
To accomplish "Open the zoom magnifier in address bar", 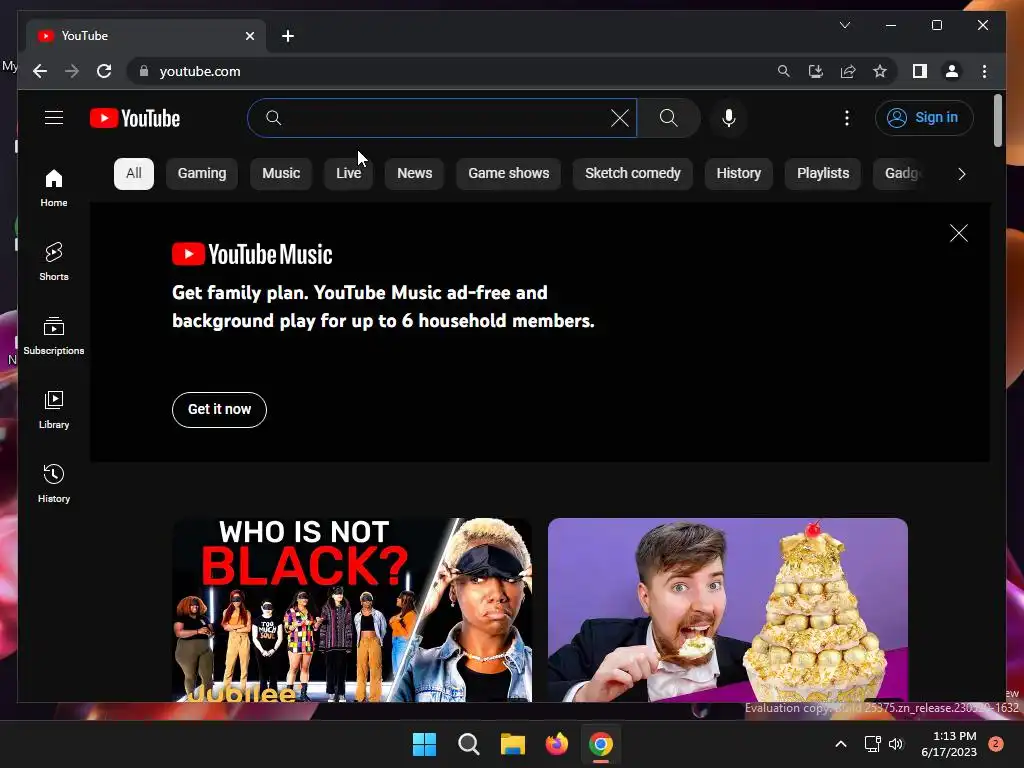I will tap(783, 71).
